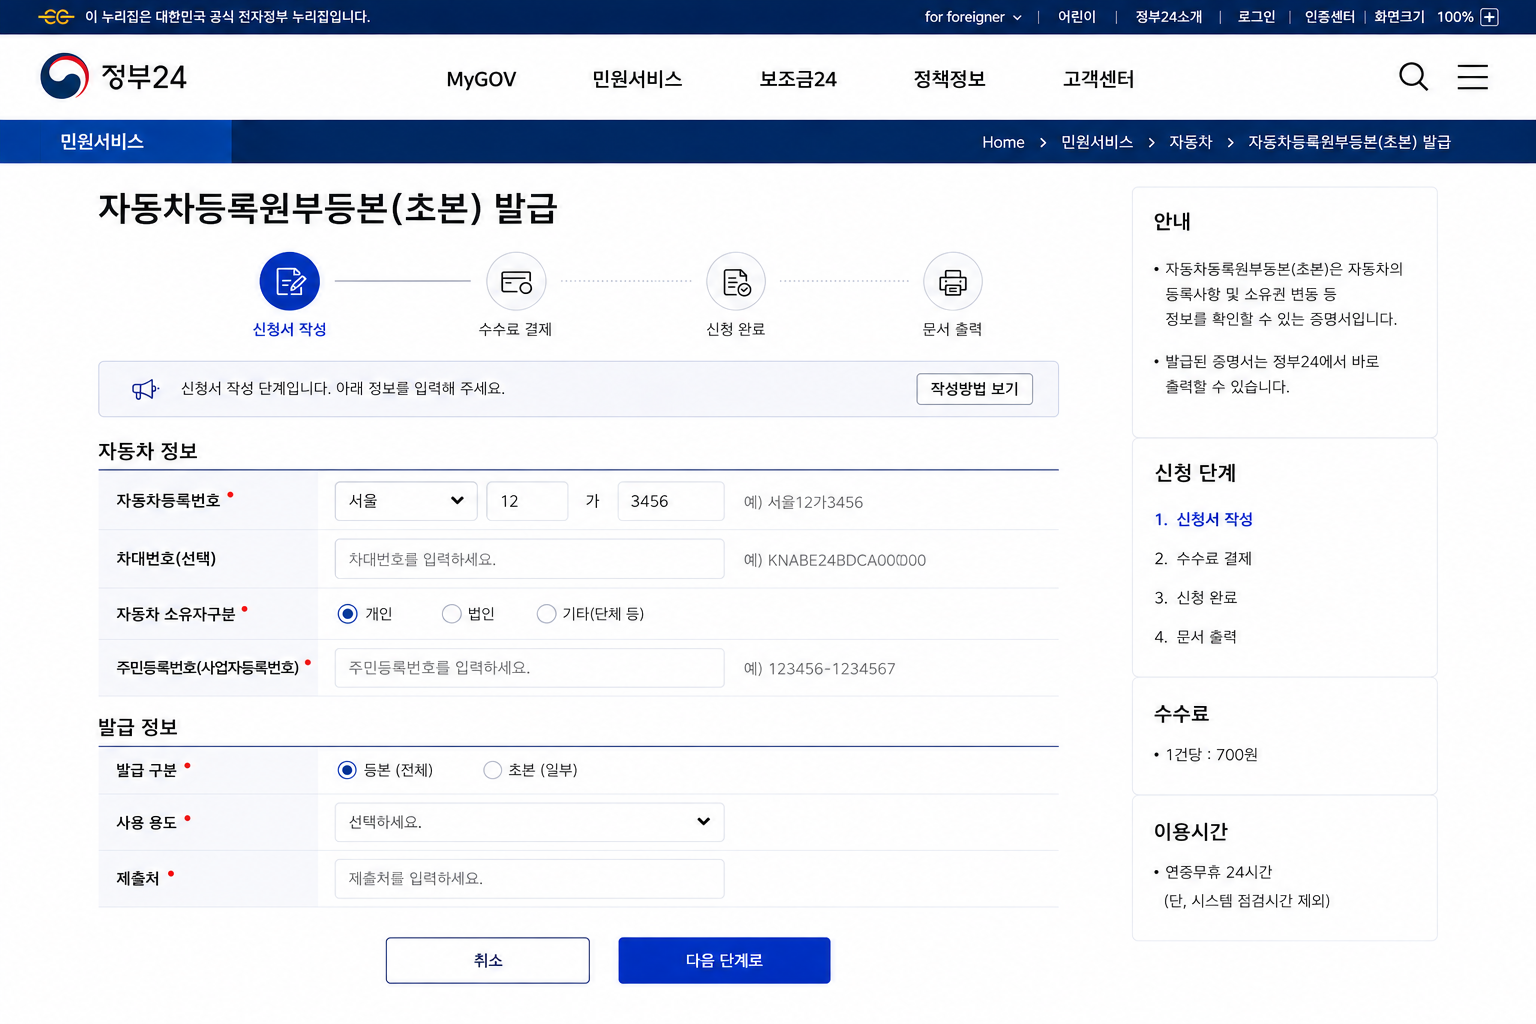This screenshot has width=1536, height=1024.
Task: Focus the 차대번호 input field
Action: coord(529,559)
